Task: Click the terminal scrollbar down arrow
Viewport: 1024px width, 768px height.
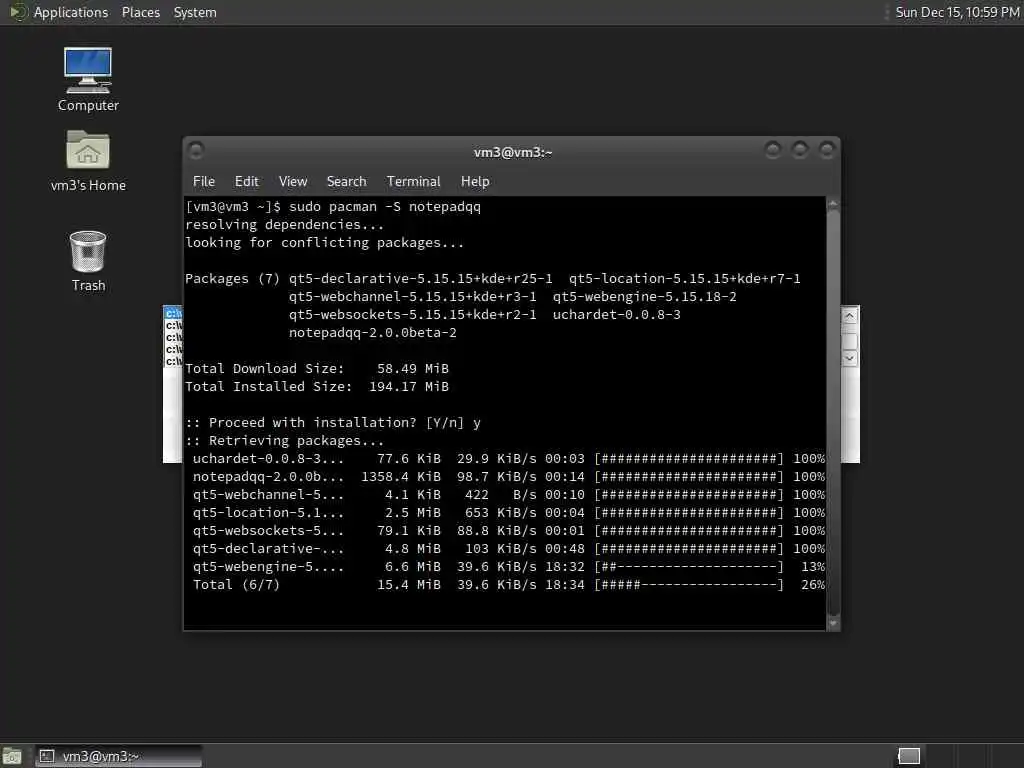Action: (833, 623)
